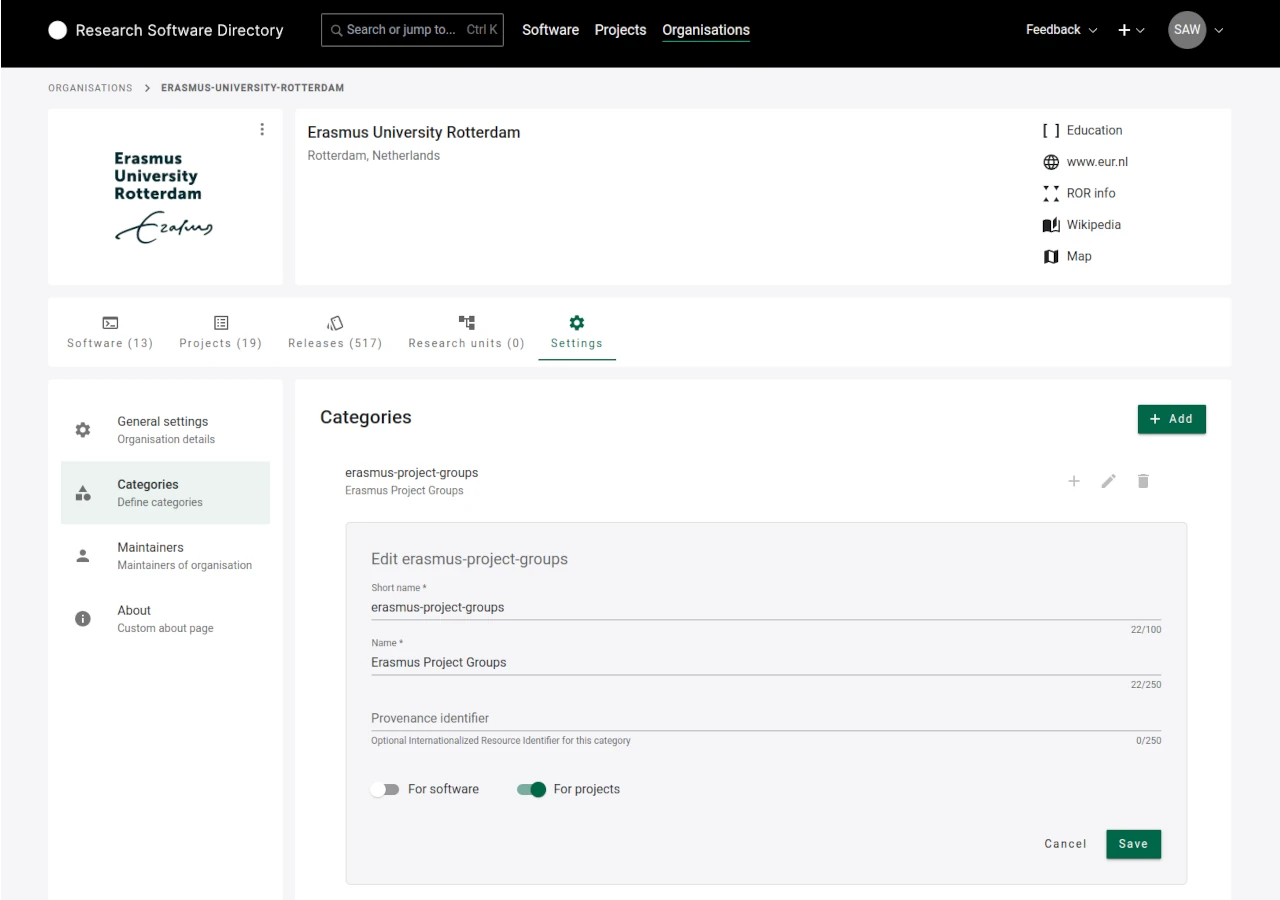1280x900 pixels.
Task: Visit the www.eur.nl website link
Action: point(1097,161)
